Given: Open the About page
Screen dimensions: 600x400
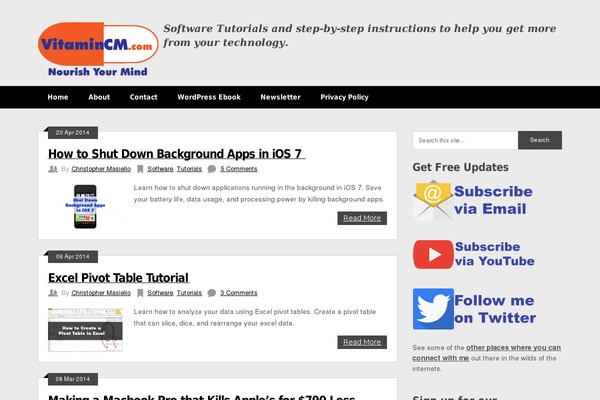Looking at the screenshot, I should pos(99,97).
